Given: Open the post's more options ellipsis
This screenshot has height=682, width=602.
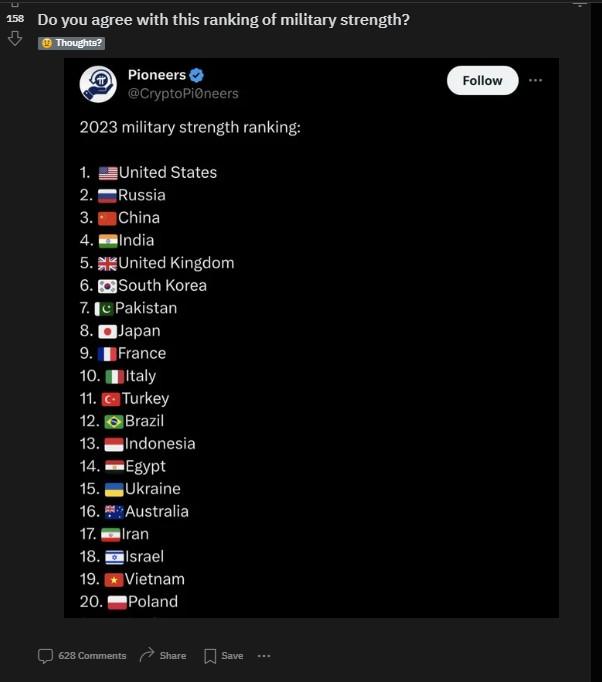Looking at the screenshot, I should 264,656.
